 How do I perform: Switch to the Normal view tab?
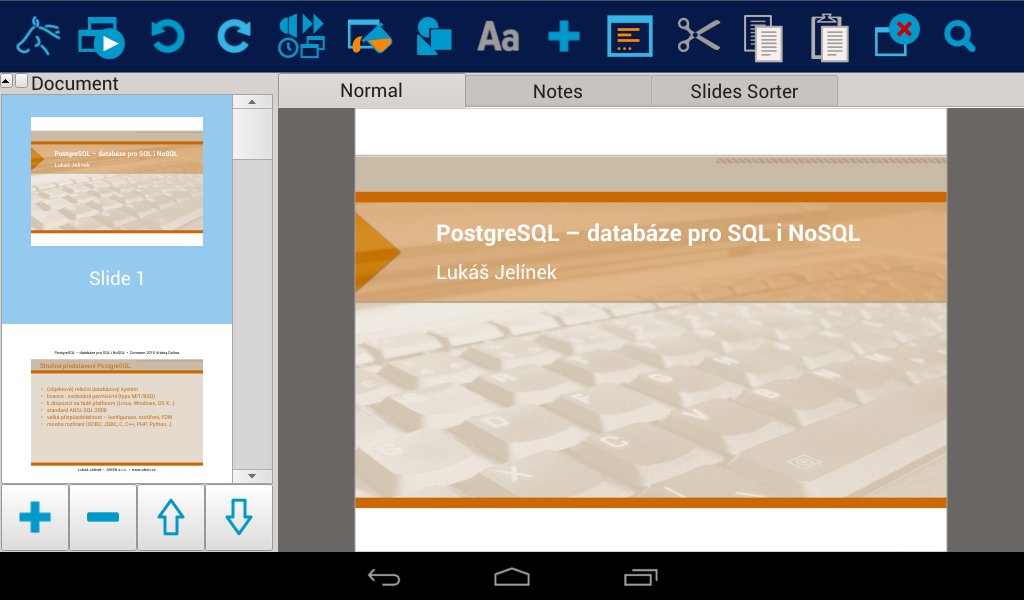372,90
